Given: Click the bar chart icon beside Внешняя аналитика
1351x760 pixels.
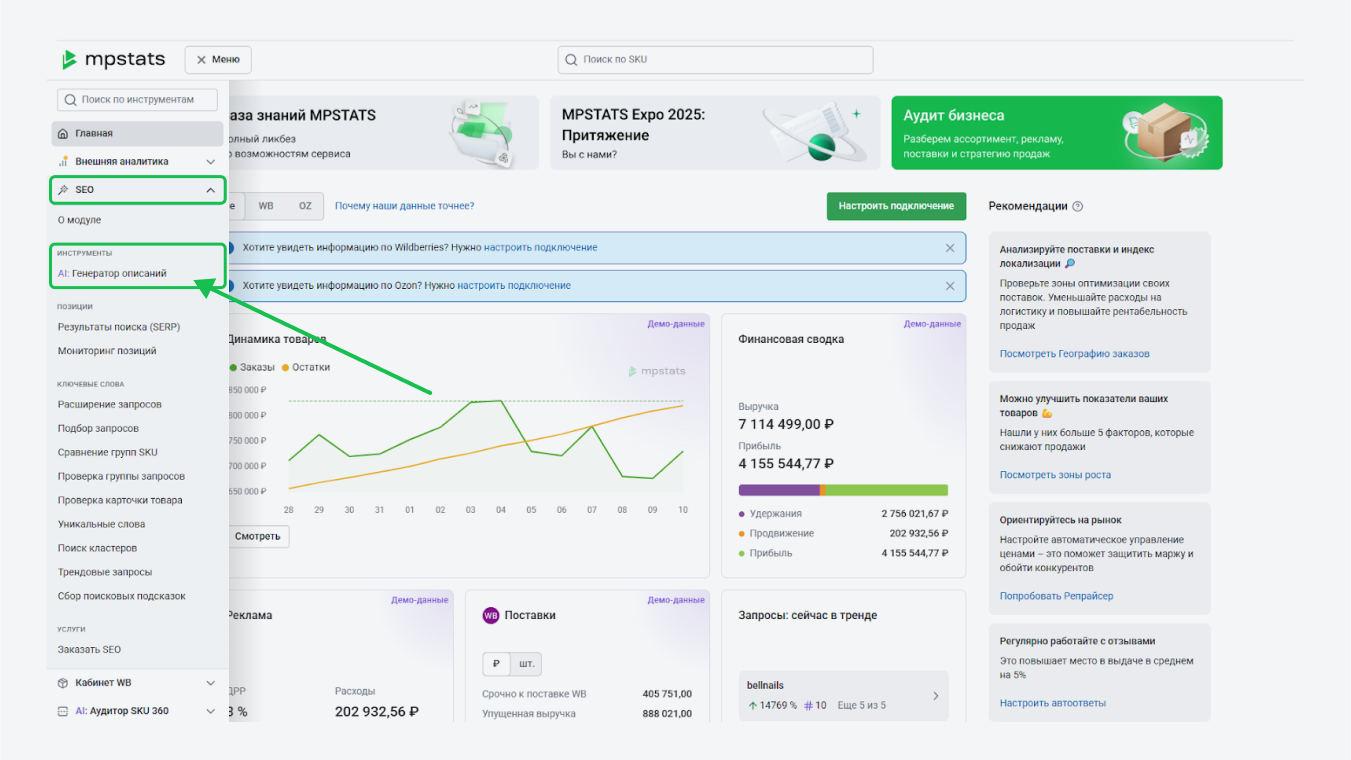Looking at the screenshot, I should (x=63, y=161).
